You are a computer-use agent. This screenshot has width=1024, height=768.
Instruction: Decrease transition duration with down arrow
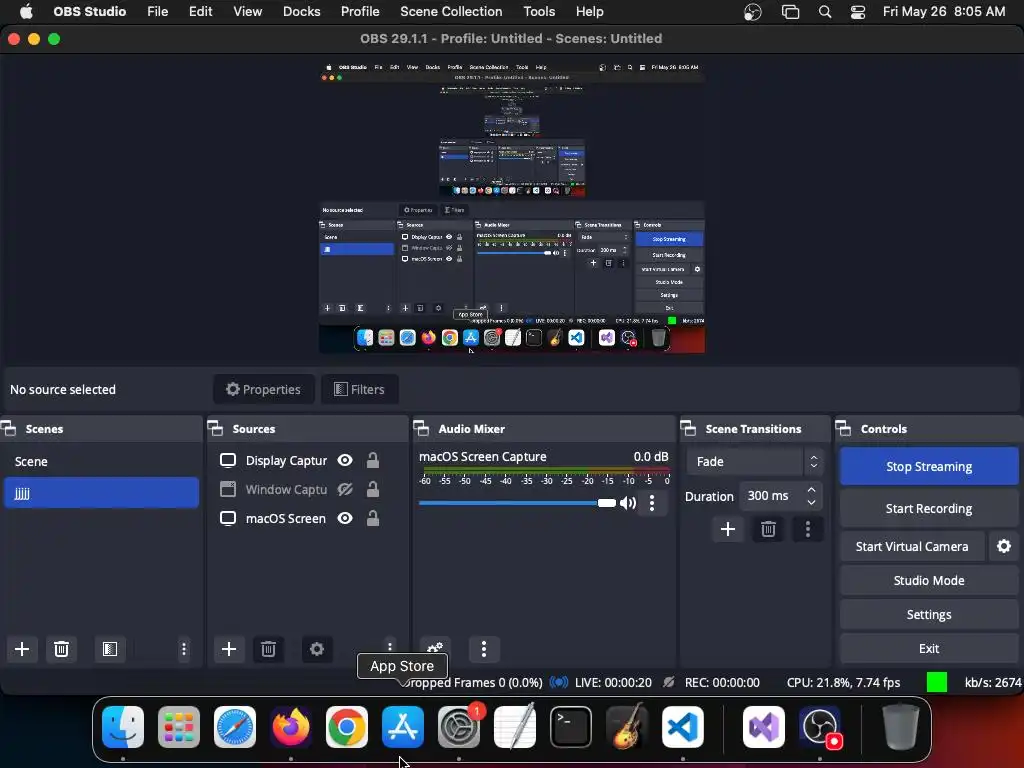point(811,502)
